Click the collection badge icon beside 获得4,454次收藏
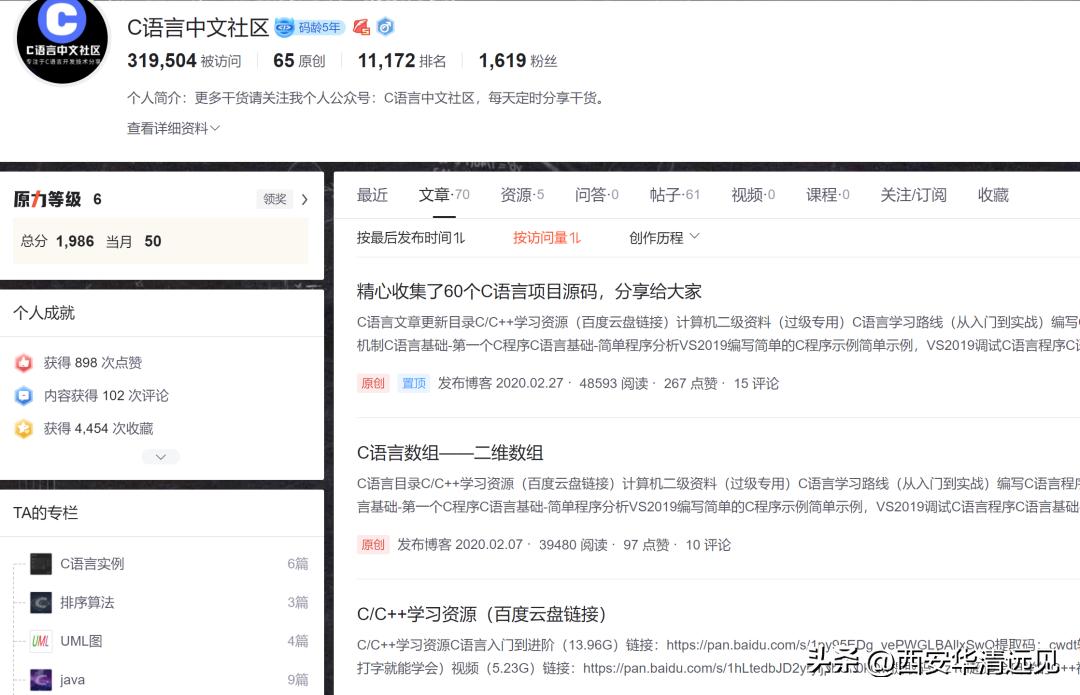This screenshot has width=1080, height=695. pos(24,428)
